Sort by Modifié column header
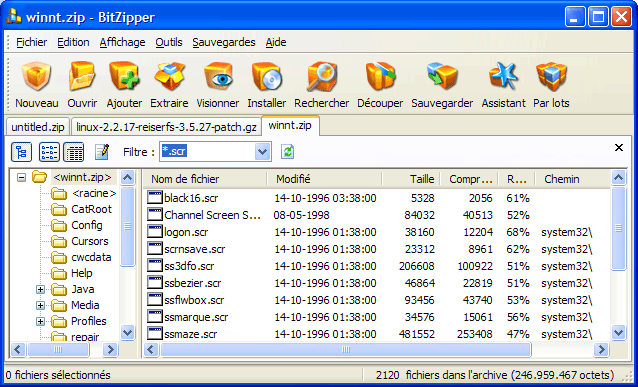The width and height of the screenshot is (638, 387). point(325,179)
